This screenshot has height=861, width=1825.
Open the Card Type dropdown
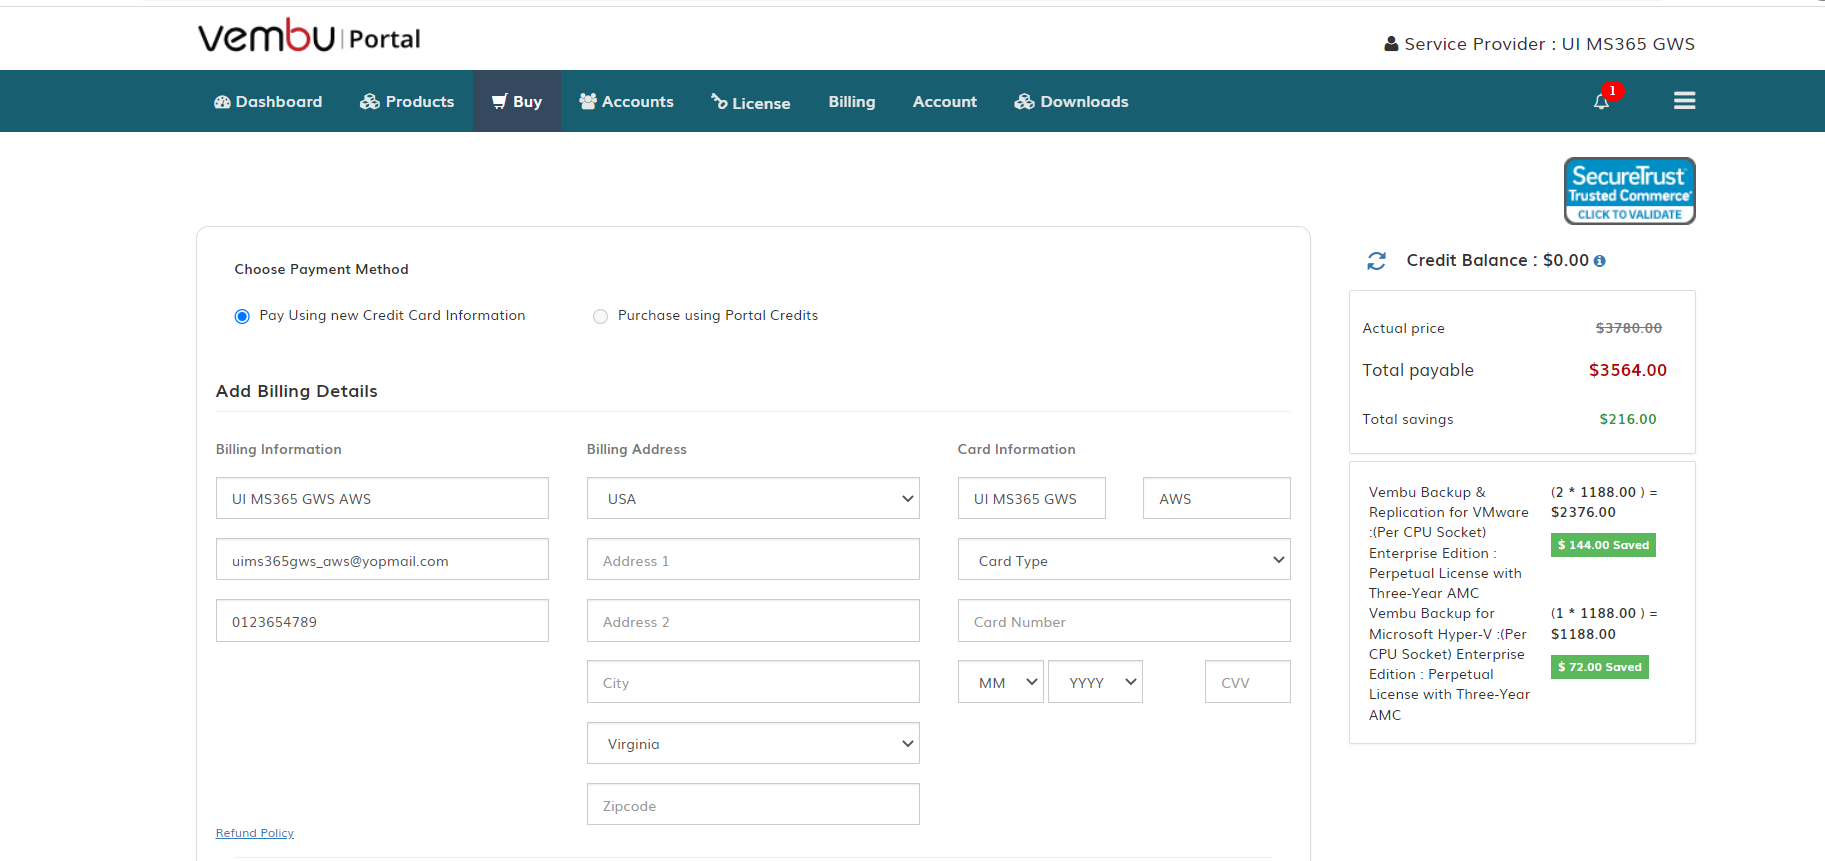pos(1124,560)
